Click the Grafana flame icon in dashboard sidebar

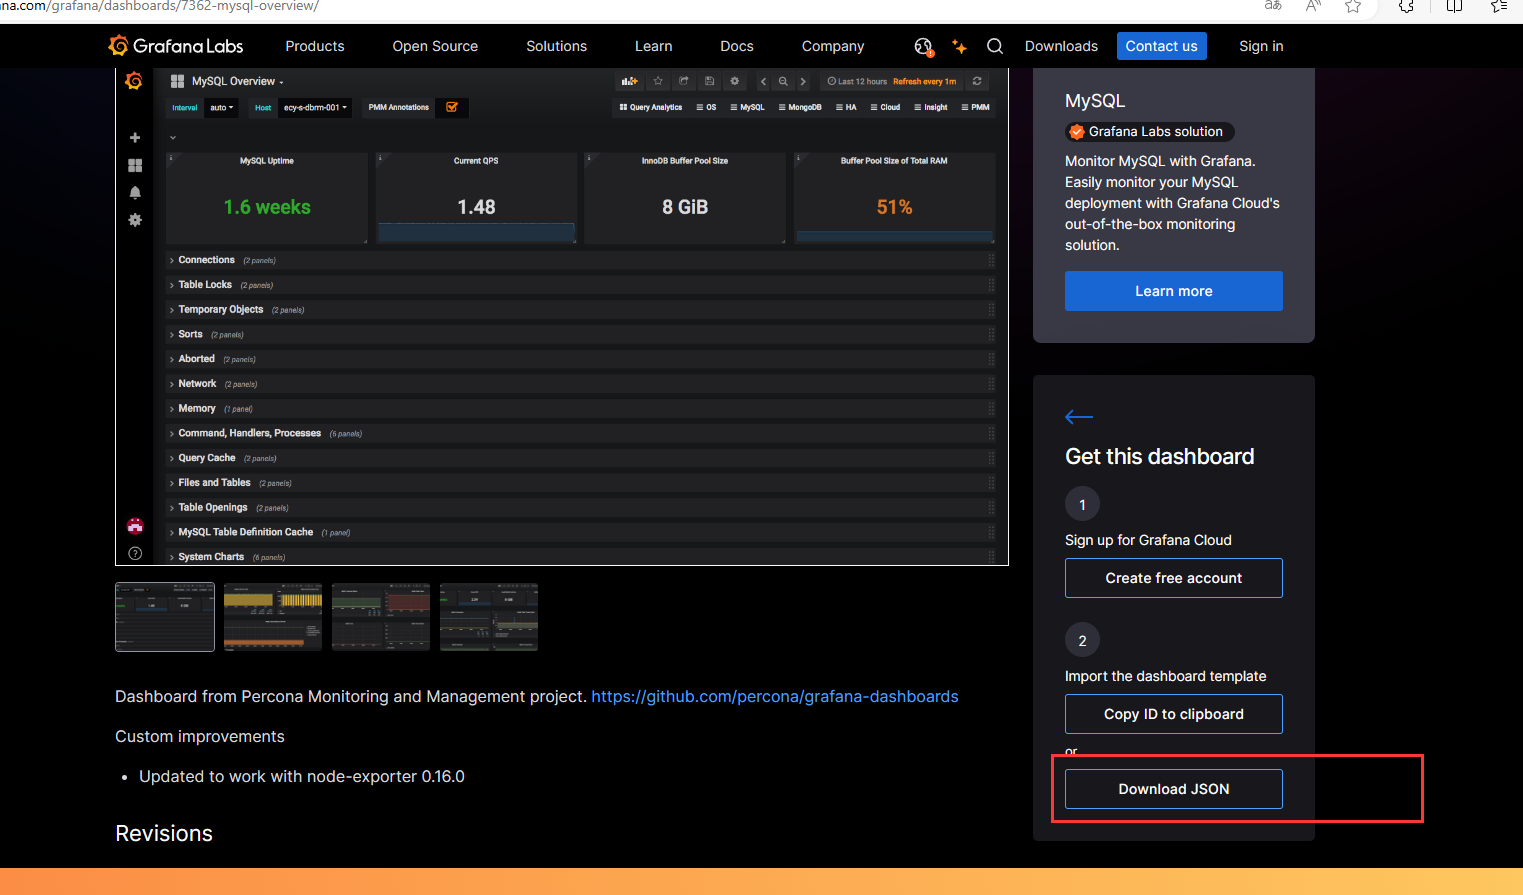(134, 81)
